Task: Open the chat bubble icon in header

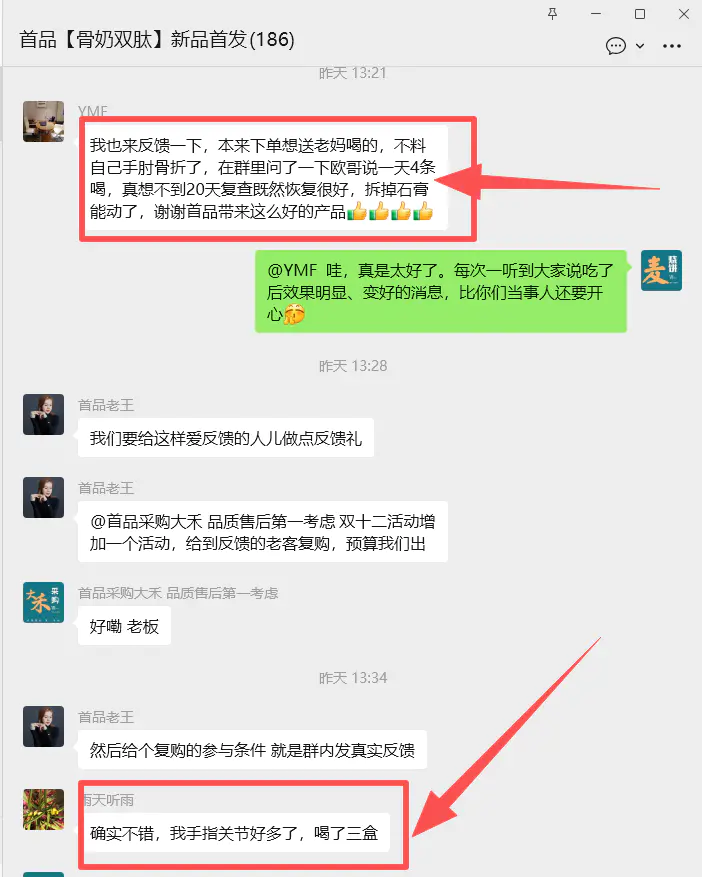Action: [x=616, y=46]
